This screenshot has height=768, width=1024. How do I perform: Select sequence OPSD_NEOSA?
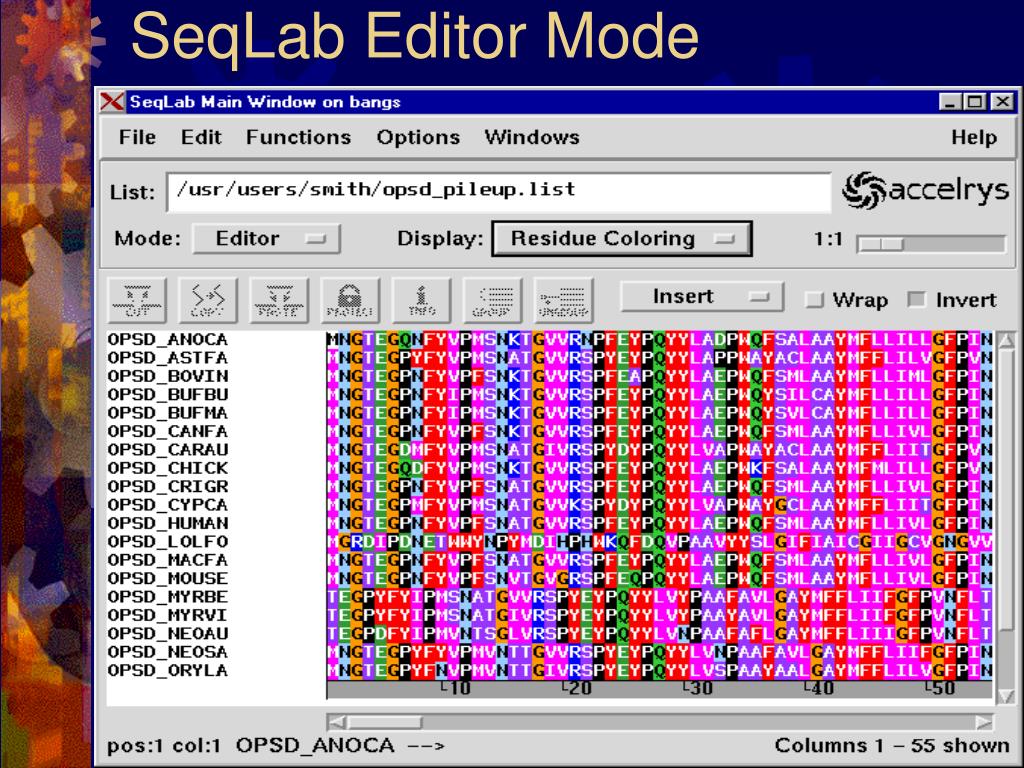[x=168, y=652]
